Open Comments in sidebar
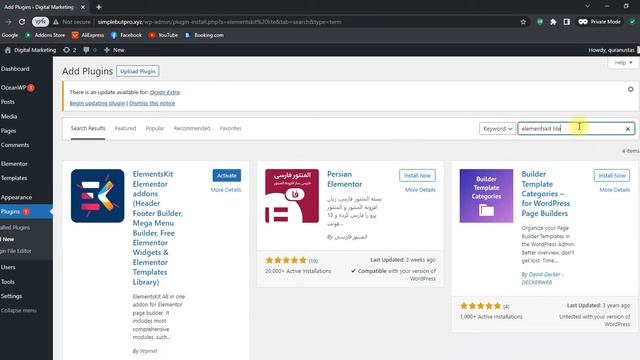This screenshot has height=360, width=640. coord(15,145)
